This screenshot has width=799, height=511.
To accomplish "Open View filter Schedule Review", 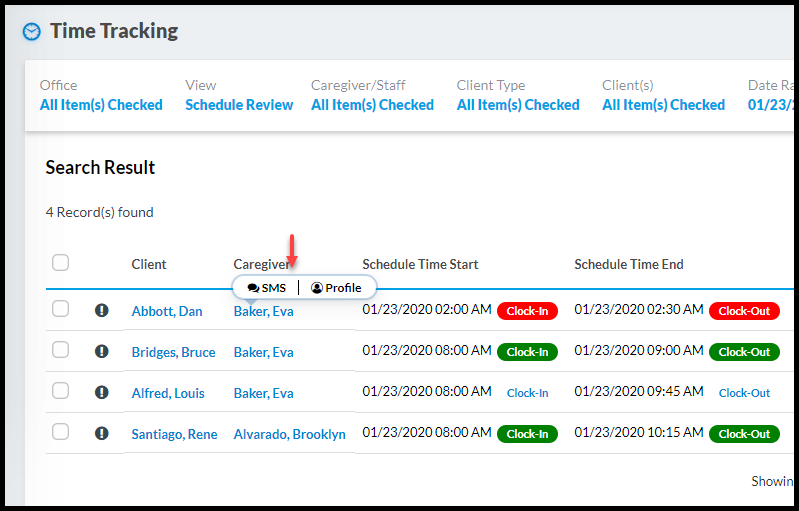I will point(239,105).
